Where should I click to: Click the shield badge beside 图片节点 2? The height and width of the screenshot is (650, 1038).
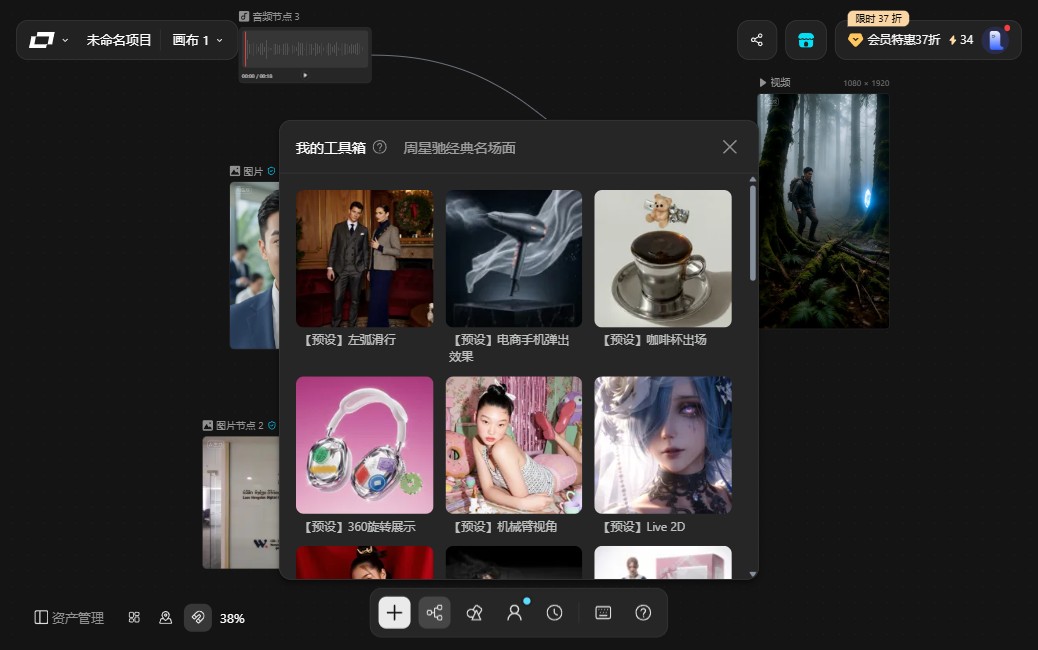272,425
